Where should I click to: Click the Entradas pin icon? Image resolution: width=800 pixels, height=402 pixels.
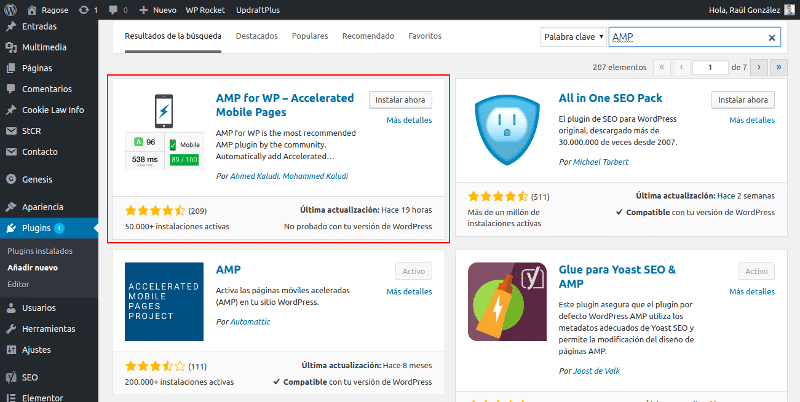point(11,27)
